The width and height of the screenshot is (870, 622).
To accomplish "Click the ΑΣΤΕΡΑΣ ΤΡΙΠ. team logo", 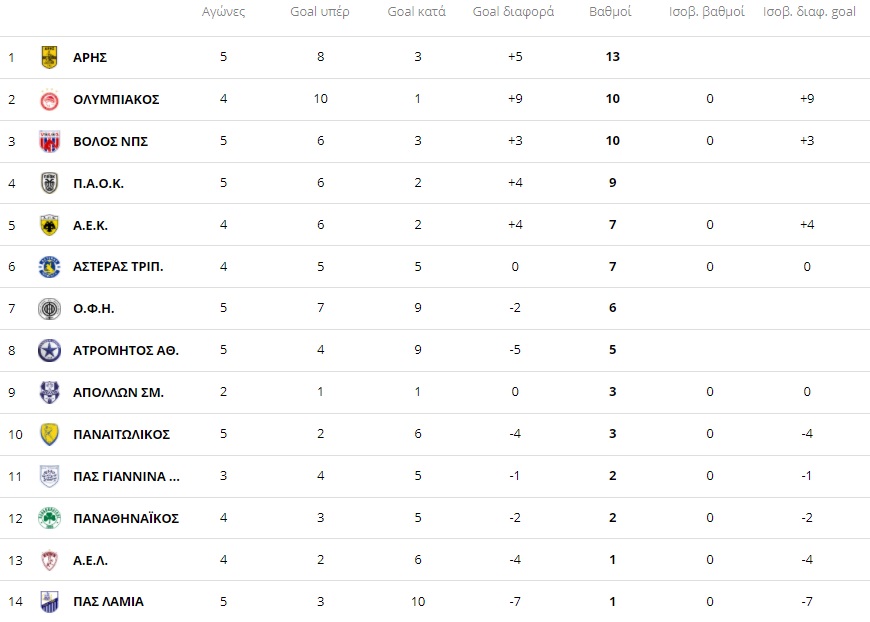I will [x=49, y=267].
